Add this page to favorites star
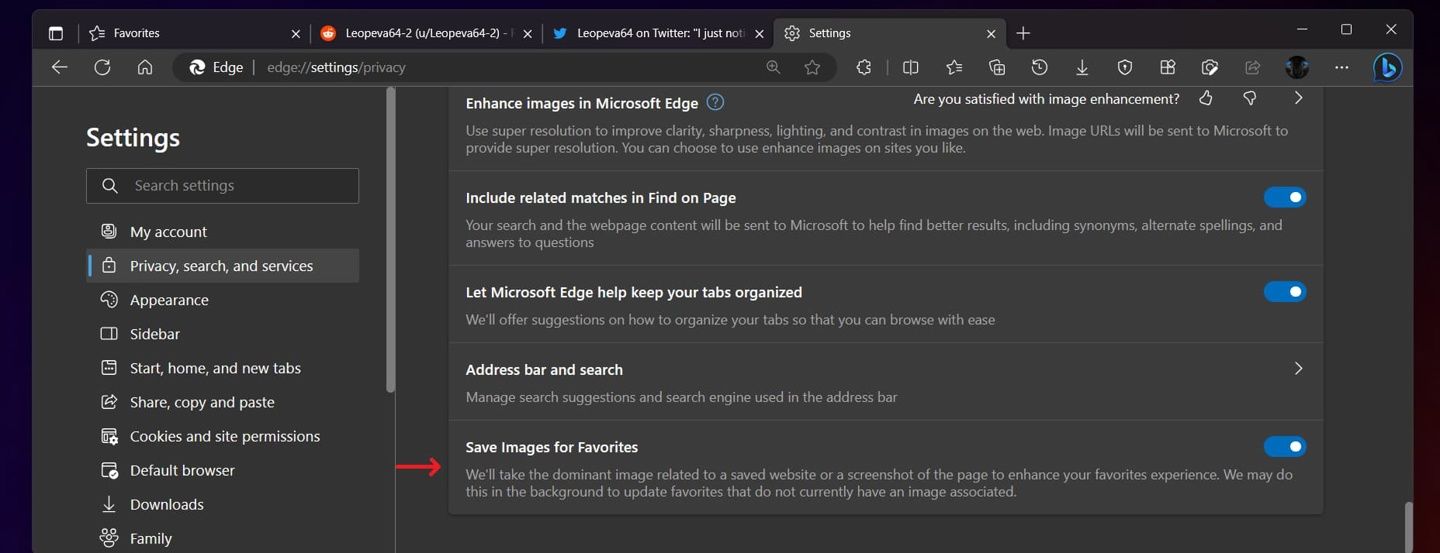 pyautogui.click(x=812, y=67)
